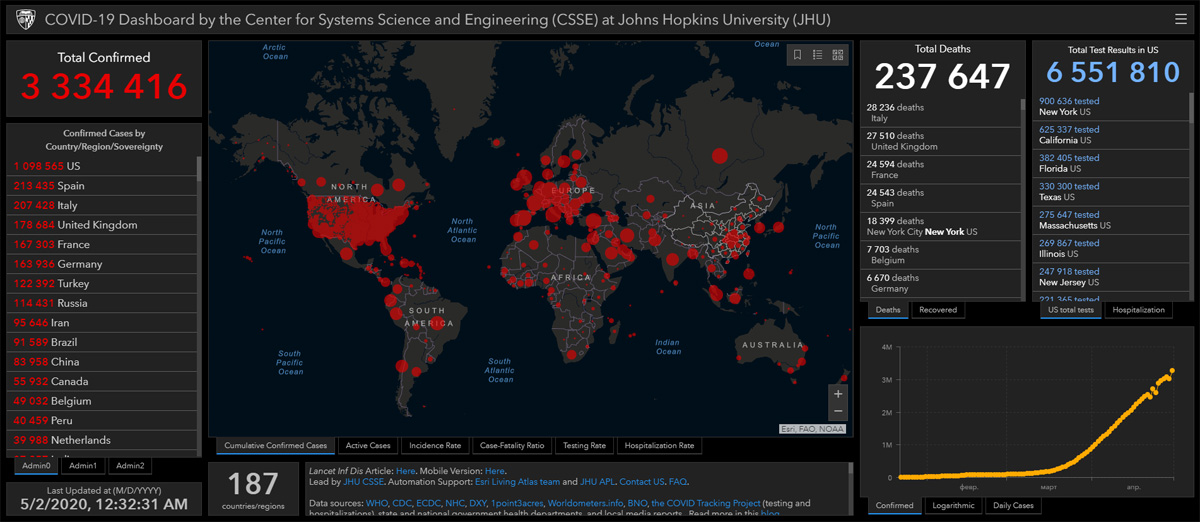1200x522 pixels.
Task: Open the Hospitalization tab under test results
Action: (x=1139, y=310)
